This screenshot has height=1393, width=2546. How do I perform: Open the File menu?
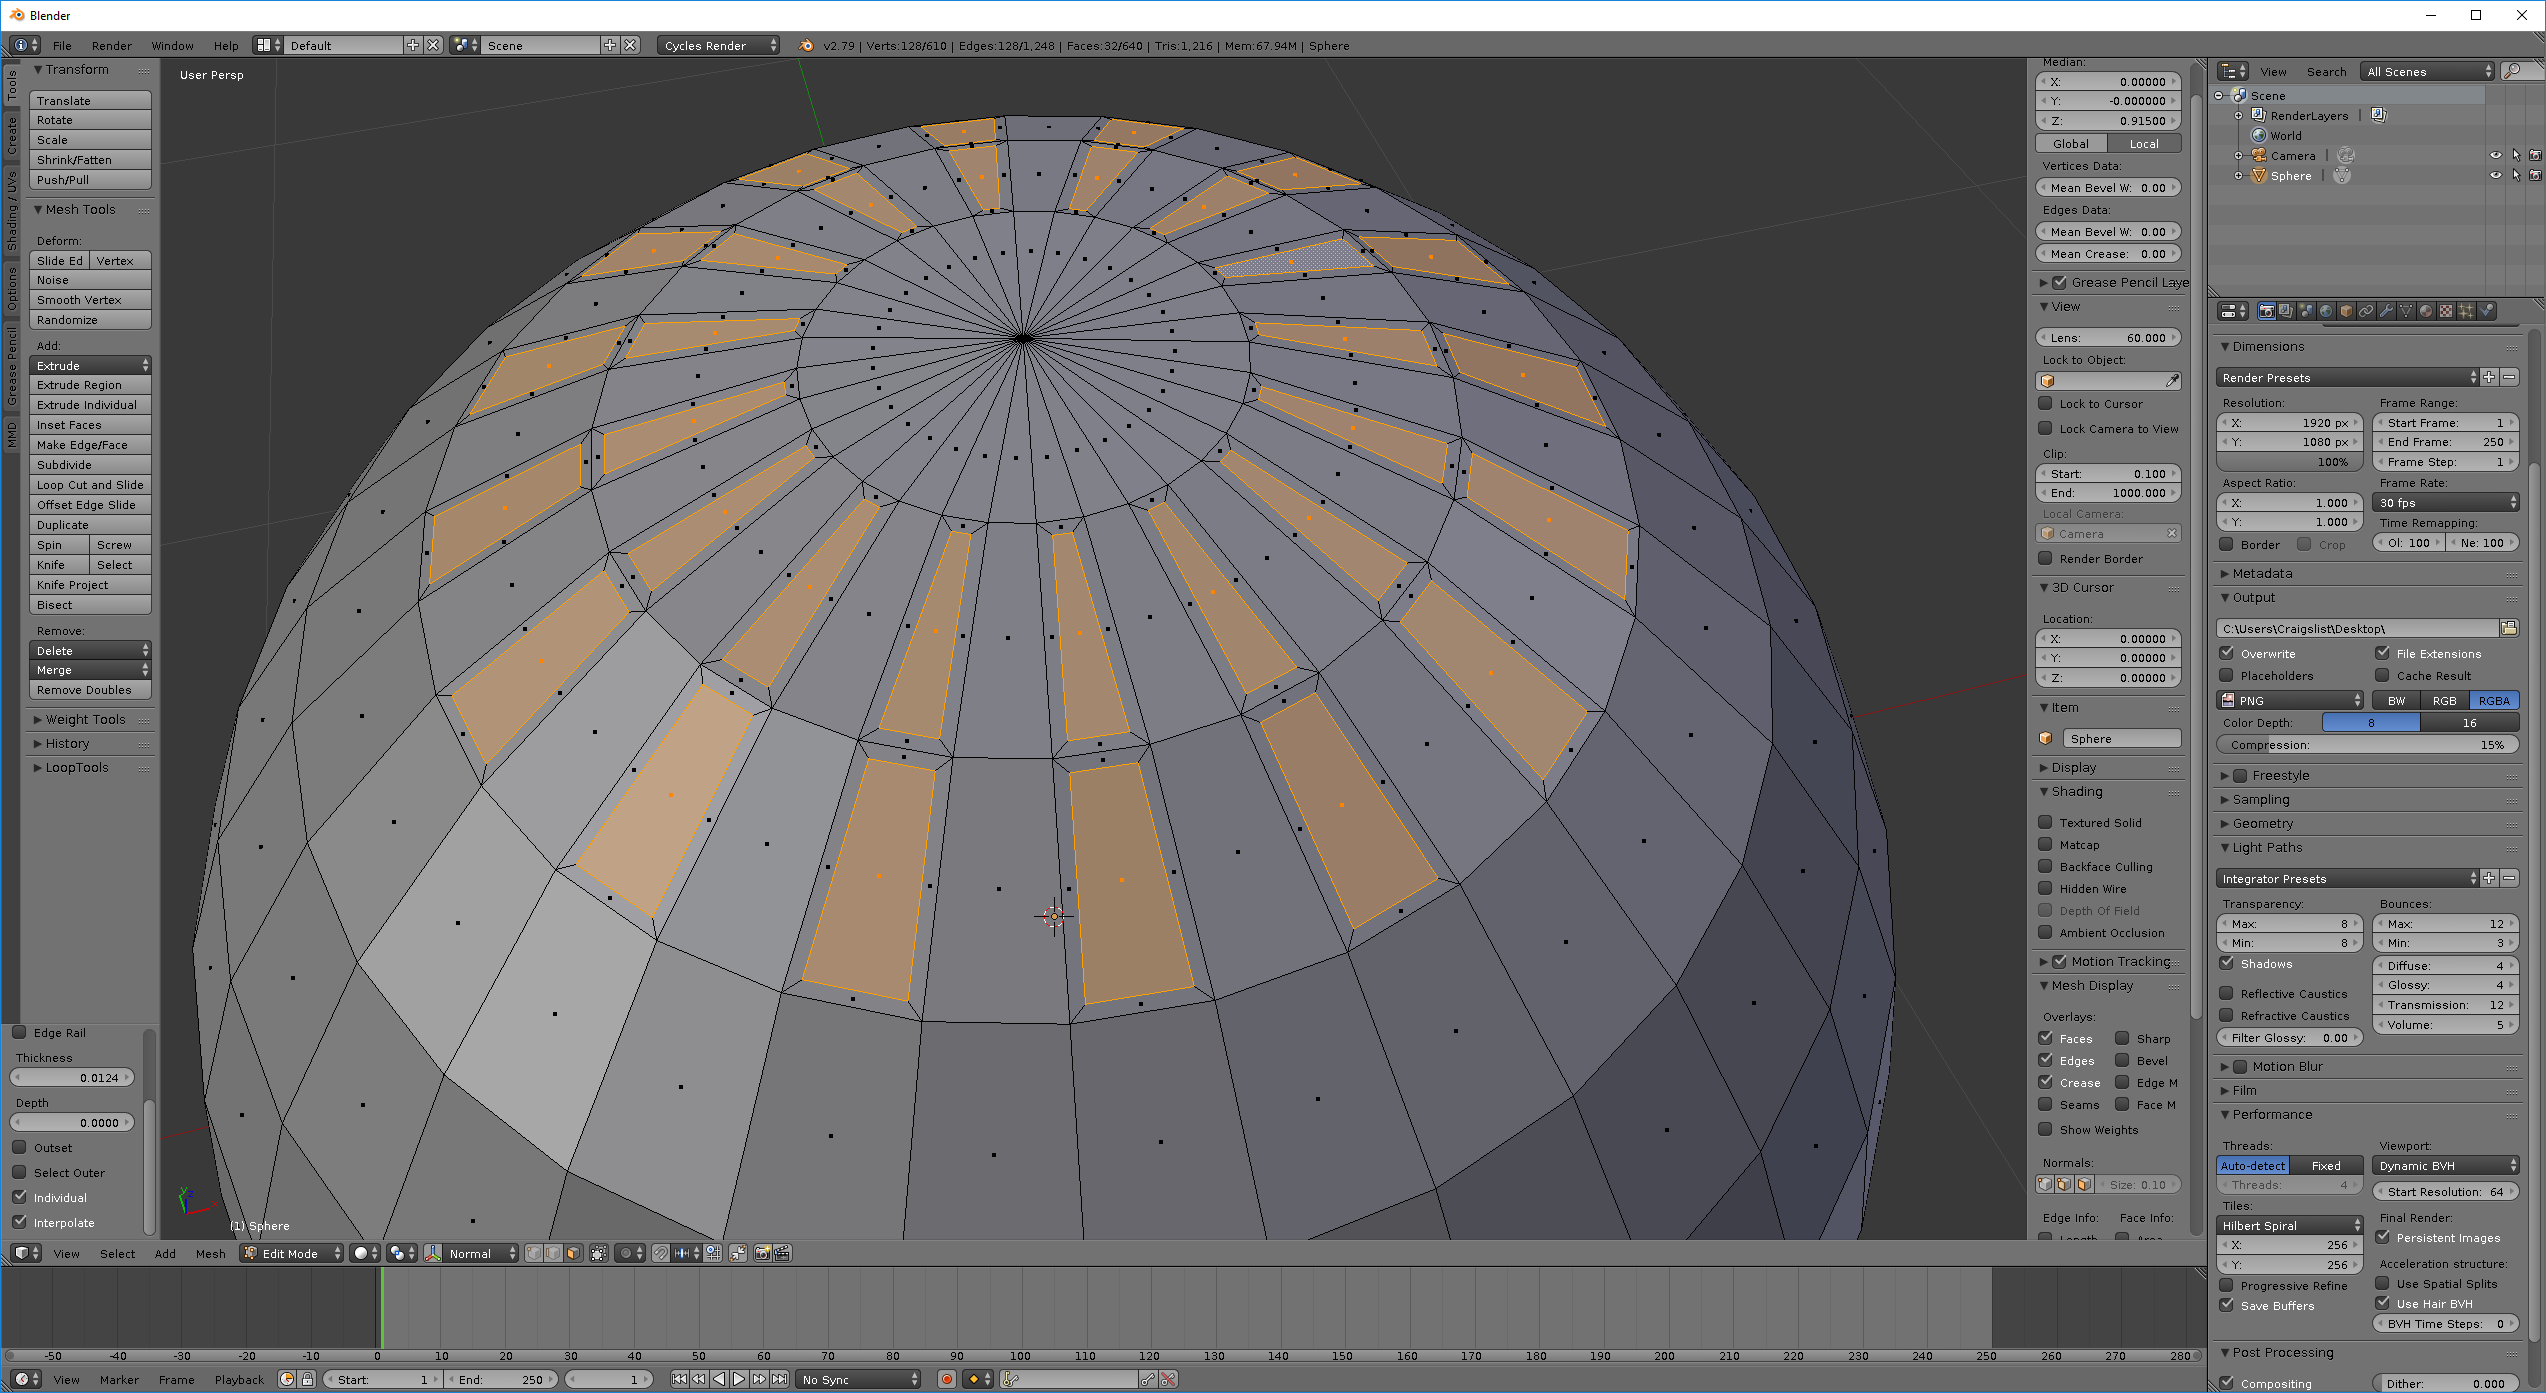[62, 45]
